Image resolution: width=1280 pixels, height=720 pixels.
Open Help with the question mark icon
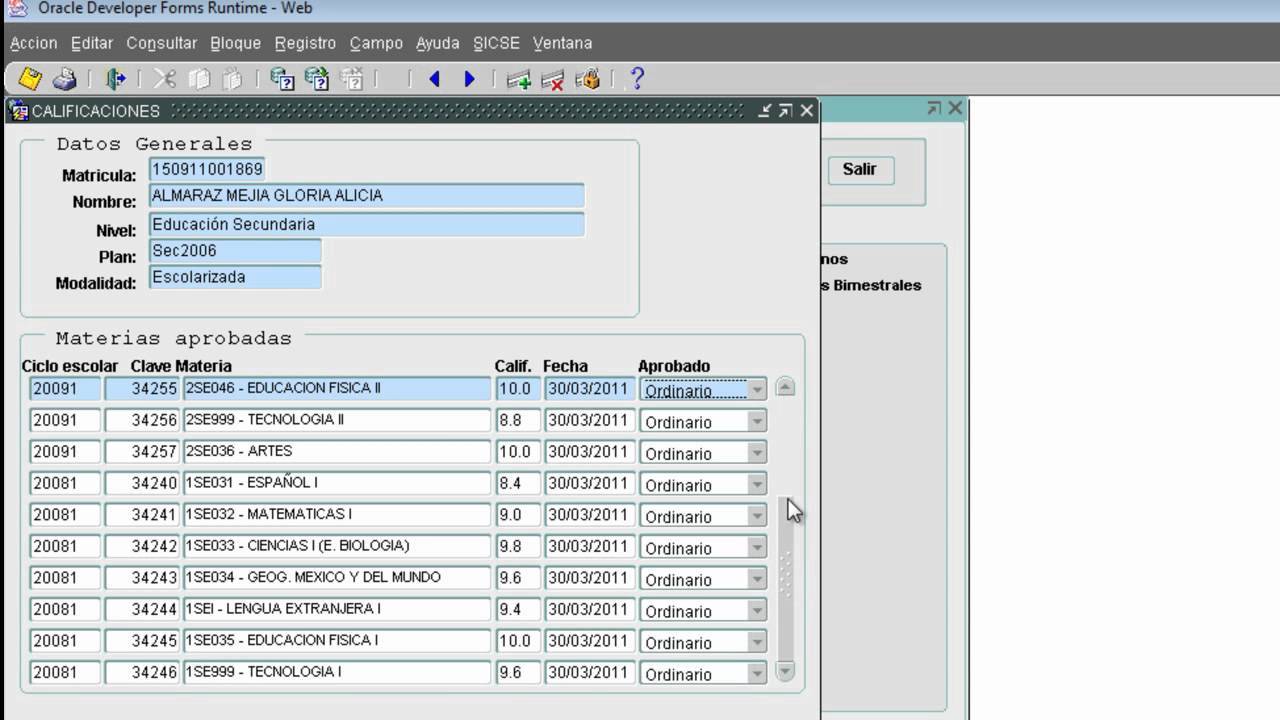pos(637,79)
